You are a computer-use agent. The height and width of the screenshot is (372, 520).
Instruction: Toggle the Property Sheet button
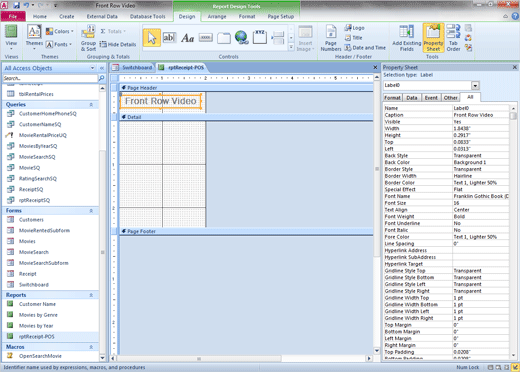tap(433, 38)
